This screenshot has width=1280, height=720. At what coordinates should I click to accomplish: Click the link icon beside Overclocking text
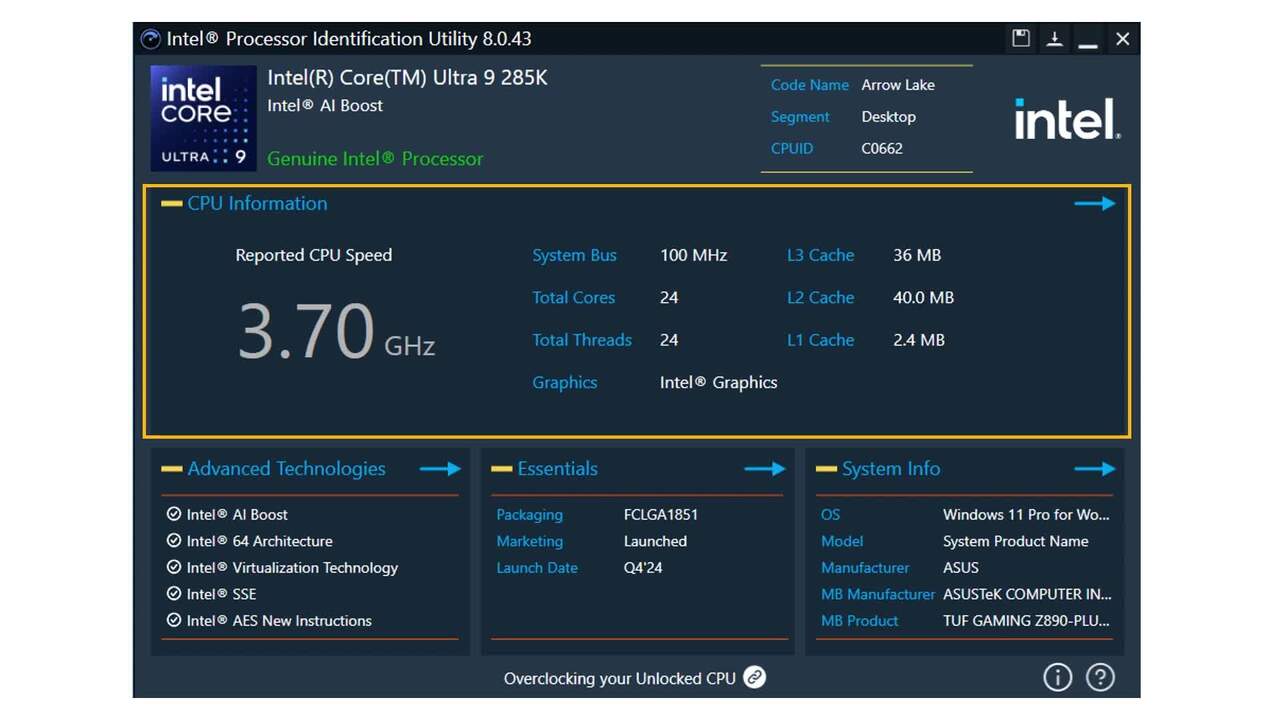755,678
